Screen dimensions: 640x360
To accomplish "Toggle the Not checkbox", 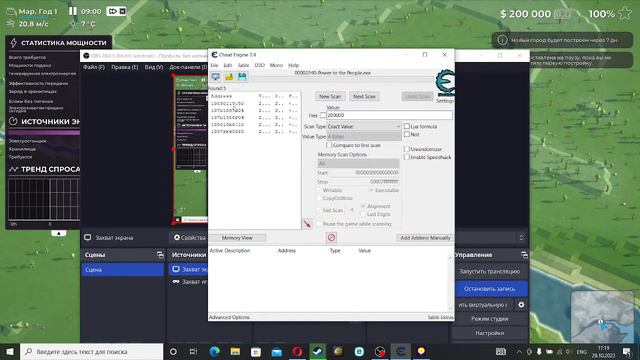I will point(407,134).
